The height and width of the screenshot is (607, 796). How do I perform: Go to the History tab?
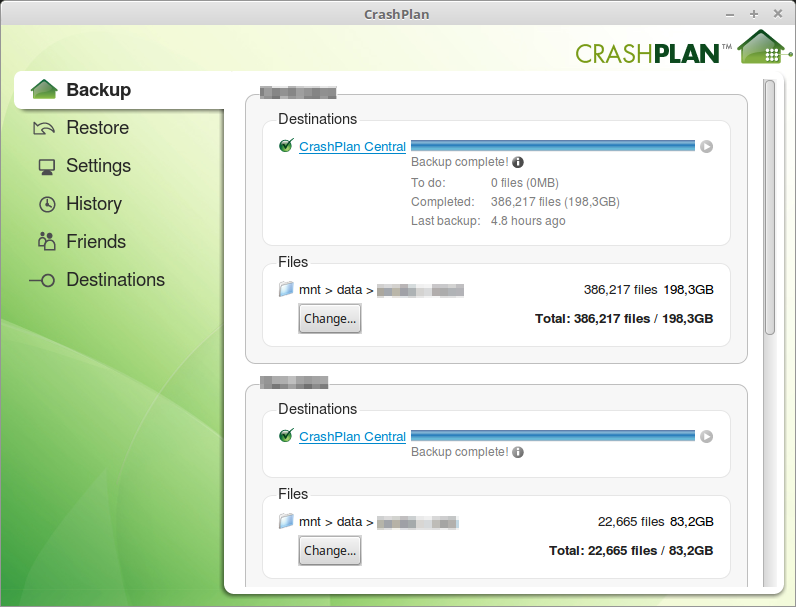(x=94, y=204)
